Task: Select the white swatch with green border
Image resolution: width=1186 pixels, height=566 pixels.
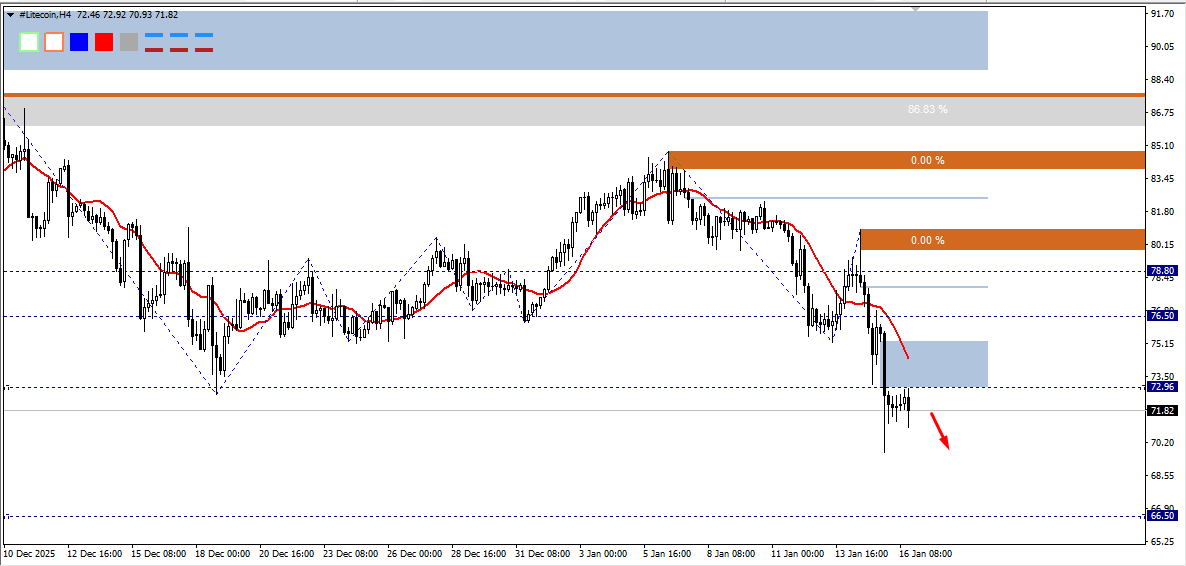Action: [x=29, y=42]
